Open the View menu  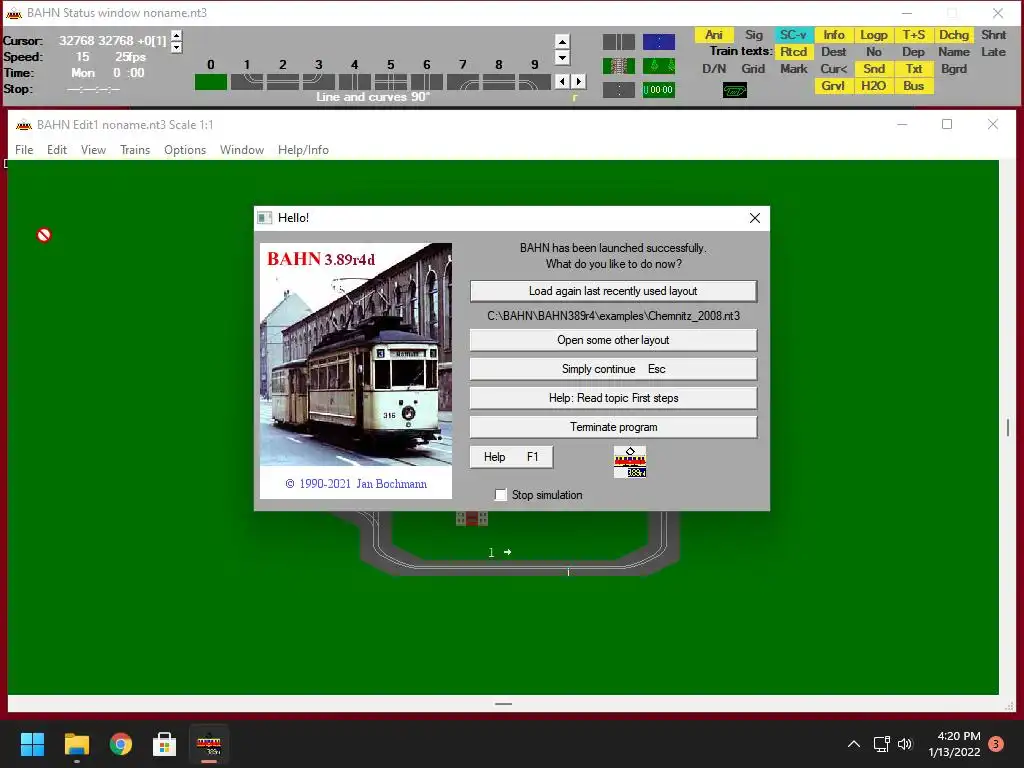click(93, 150)
